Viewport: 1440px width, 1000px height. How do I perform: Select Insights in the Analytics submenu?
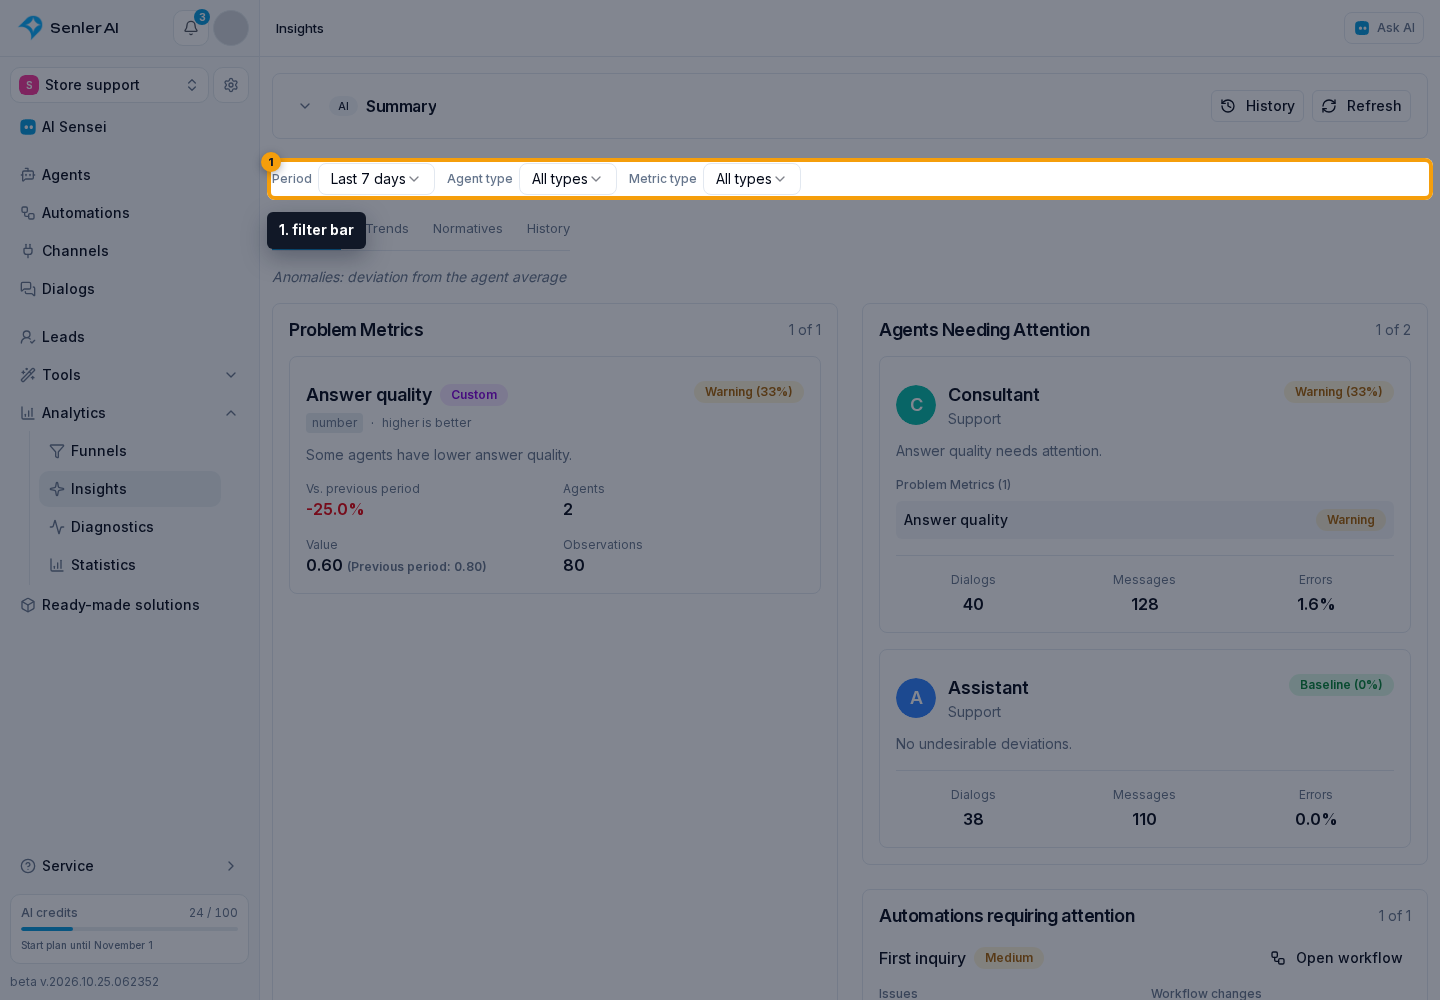click(x=130, y=489)
